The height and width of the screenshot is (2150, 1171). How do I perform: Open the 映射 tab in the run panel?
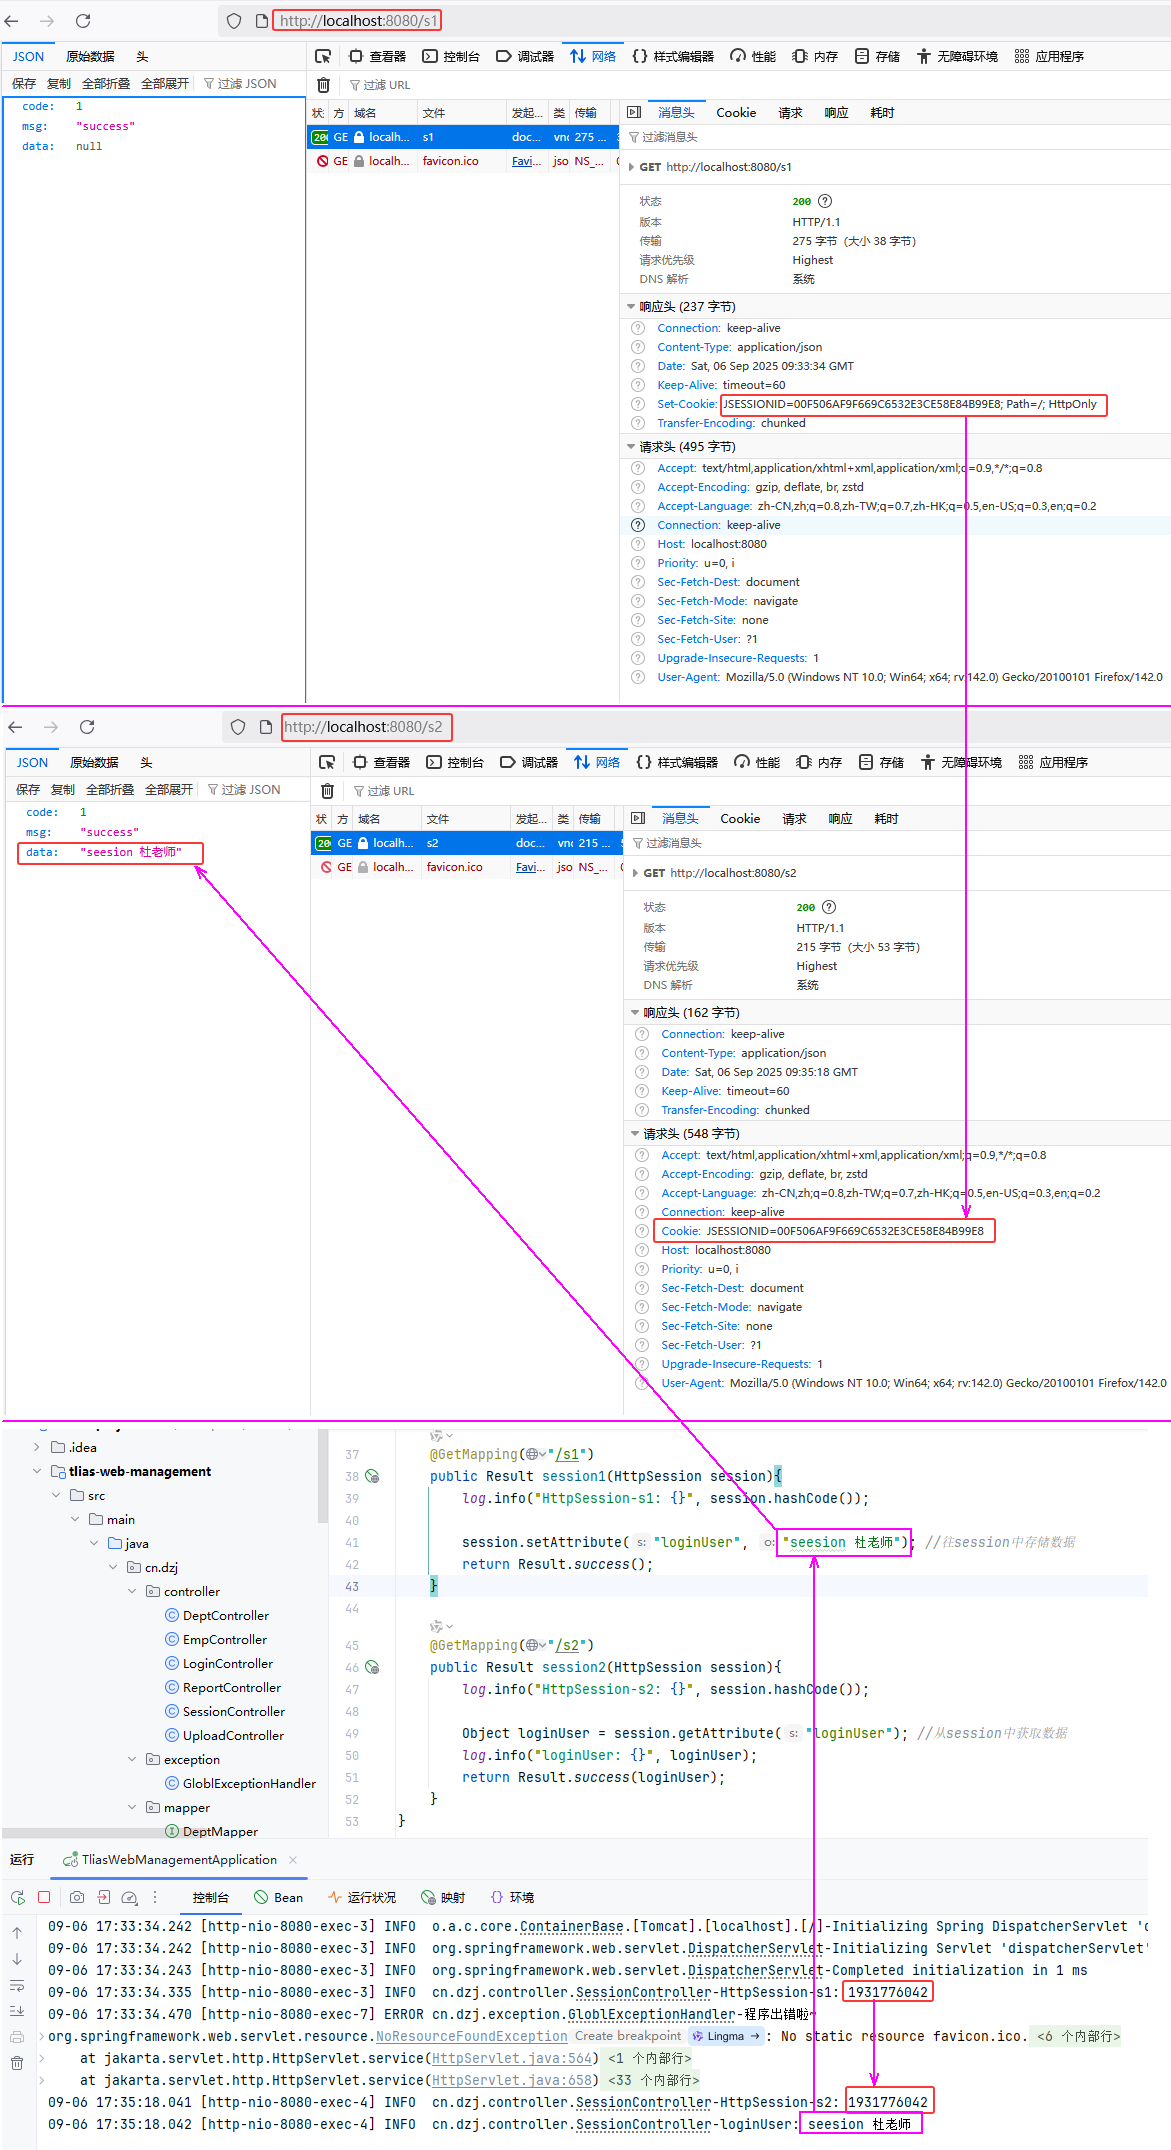[443, 1897]
